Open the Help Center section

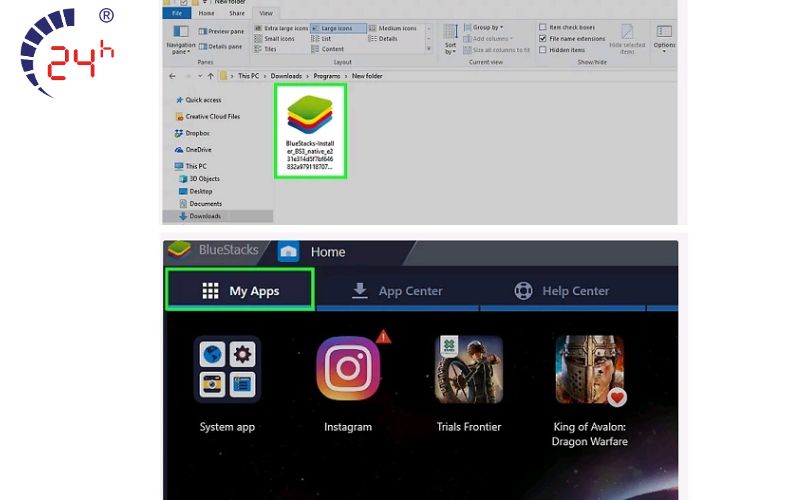(x=562, y=291)
